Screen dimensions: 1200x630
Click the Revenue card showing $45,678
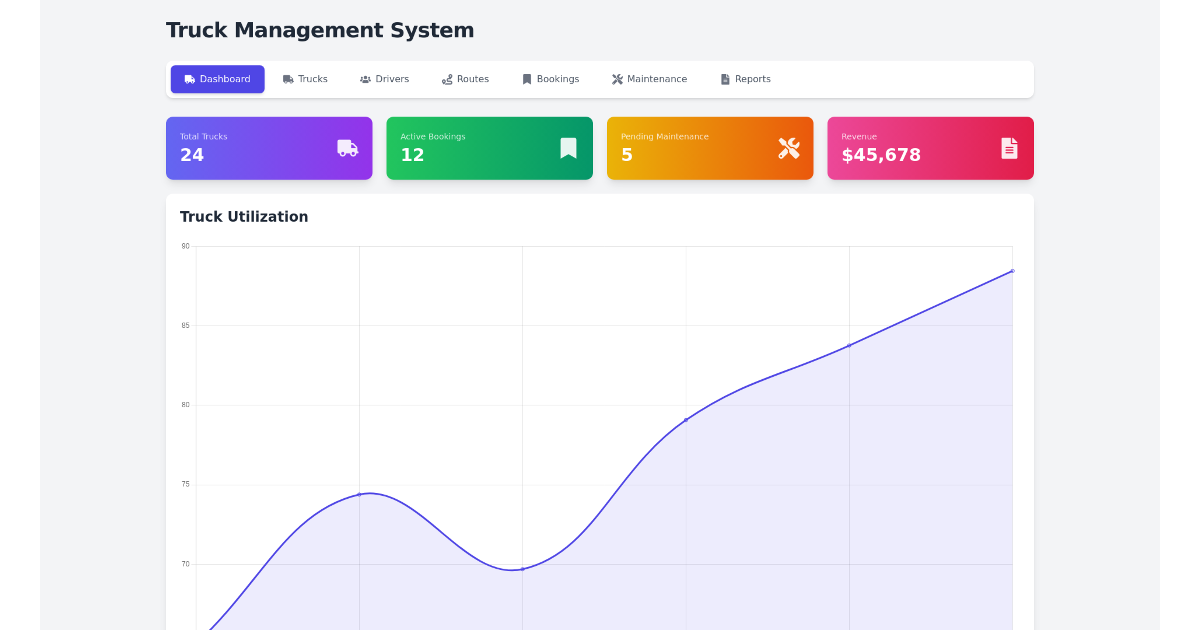(930, 148)
